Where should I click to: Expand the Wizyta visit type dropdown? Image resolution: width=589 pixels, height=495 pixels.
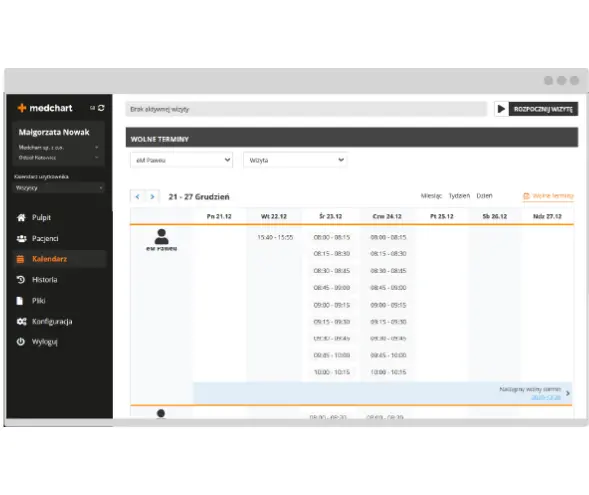[x=296, y=160]
